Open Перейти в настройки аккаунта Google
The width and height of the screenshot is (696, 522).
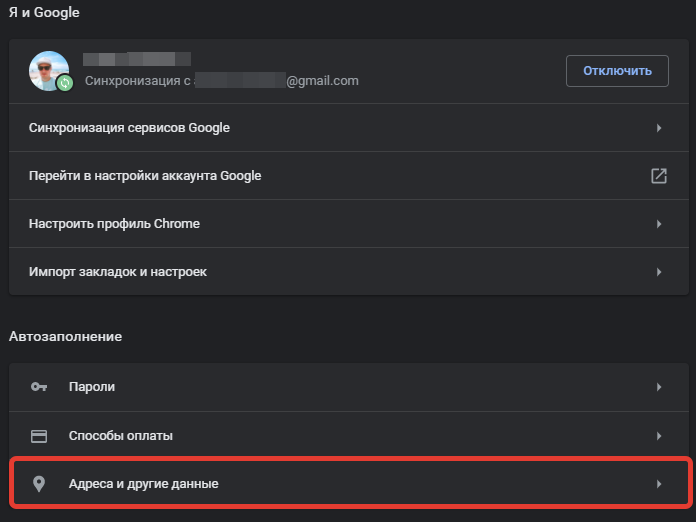[349, 176]
